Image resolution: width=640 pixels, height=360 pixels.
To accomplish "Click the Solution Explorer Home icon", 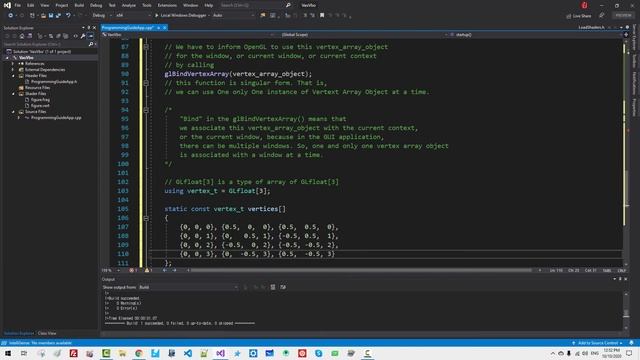I will point(22,36).
